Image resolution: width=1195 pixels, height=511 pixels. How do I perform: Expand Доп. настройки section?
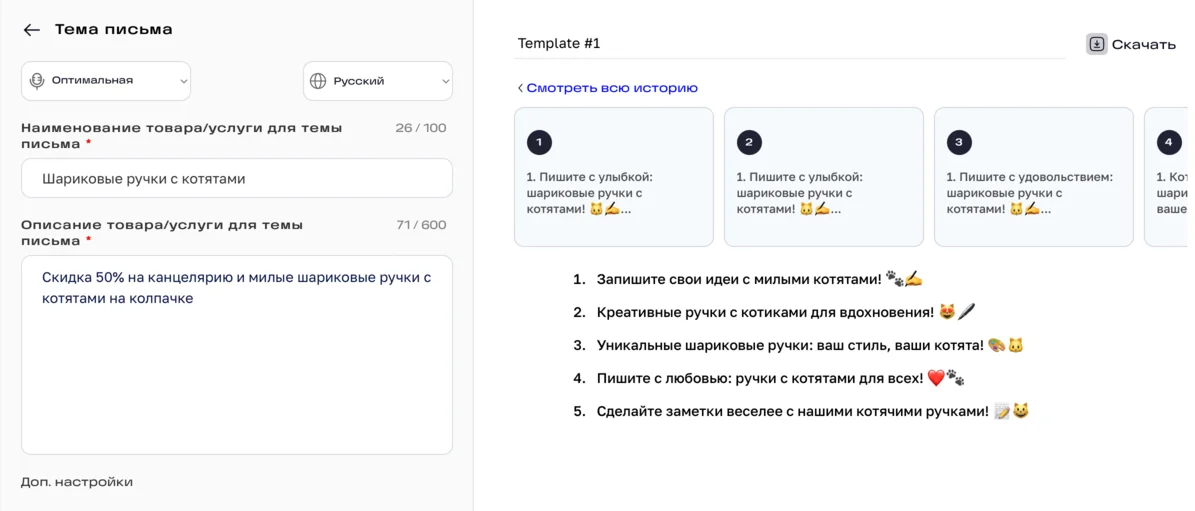[77, 482]
